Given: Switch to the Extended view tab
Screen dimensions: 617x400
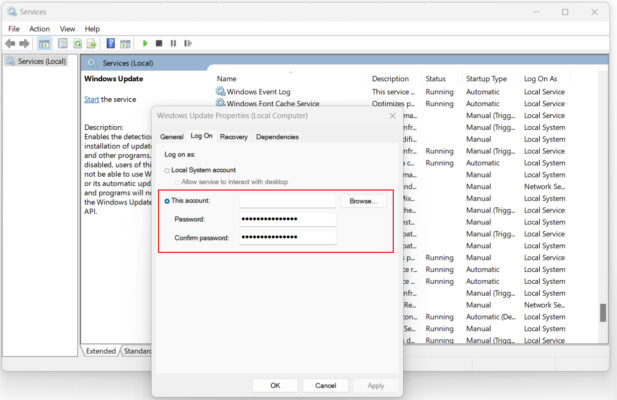Looking at the screenshot, I should [x=101, y=351].
